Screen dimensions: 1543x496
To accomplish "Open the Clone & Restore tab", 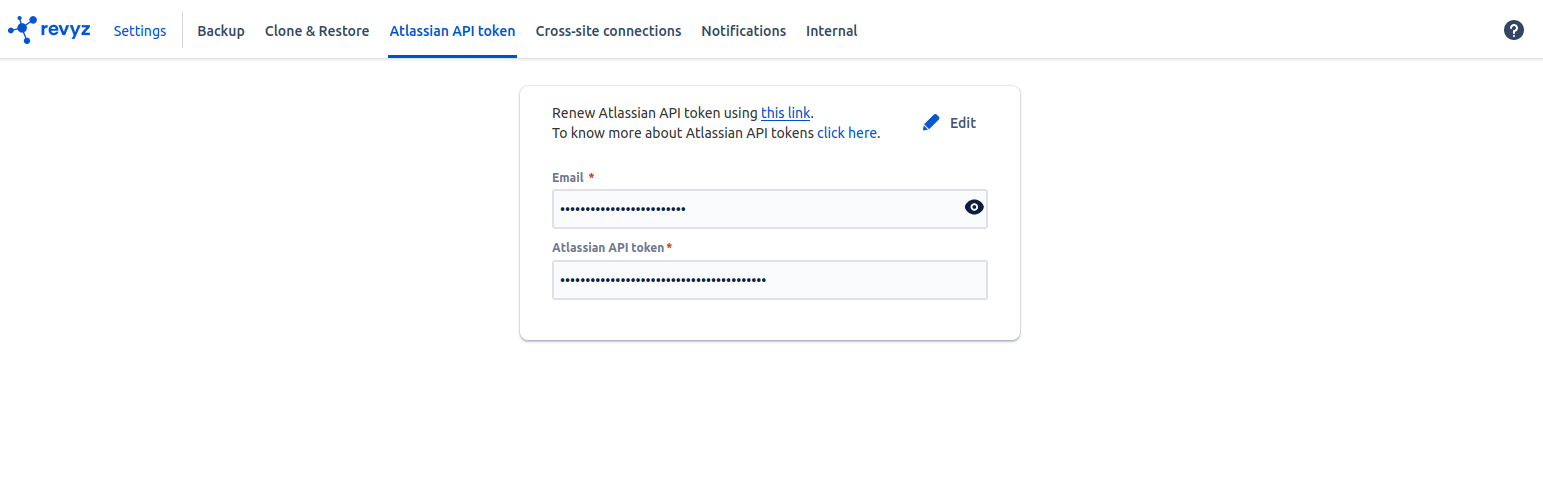I will coord(317,31).
